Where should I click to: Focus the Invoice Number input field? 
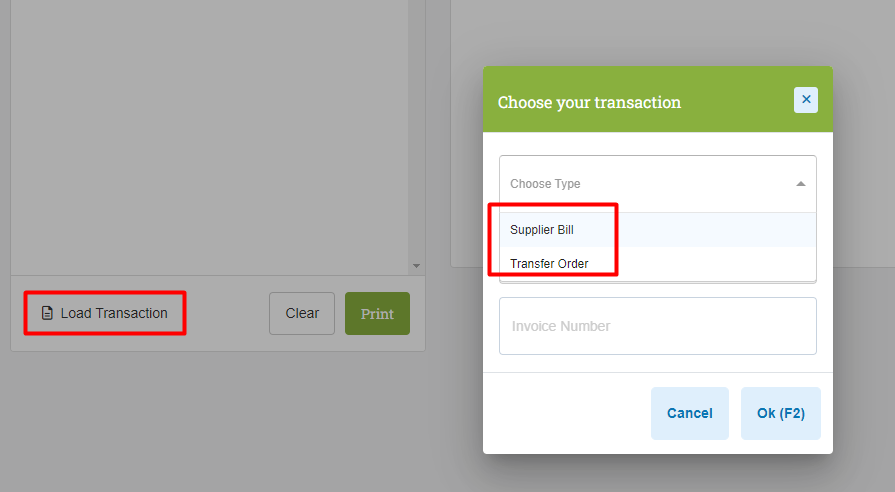[658, 326]
